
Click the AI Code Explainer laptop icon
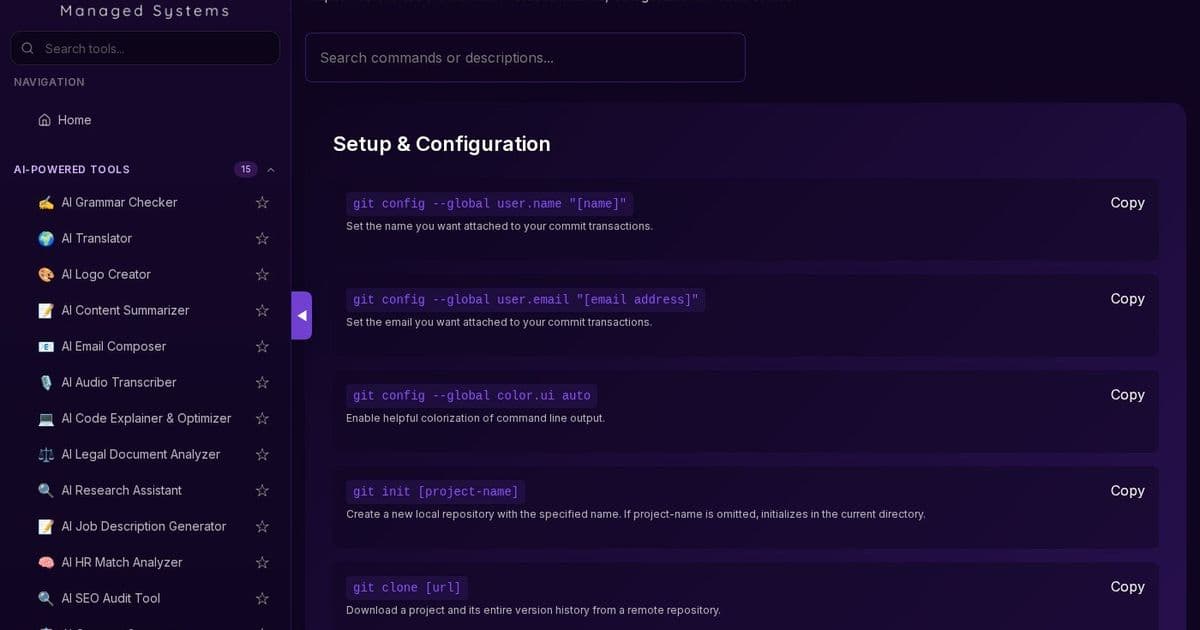click(x=46, y=418)
